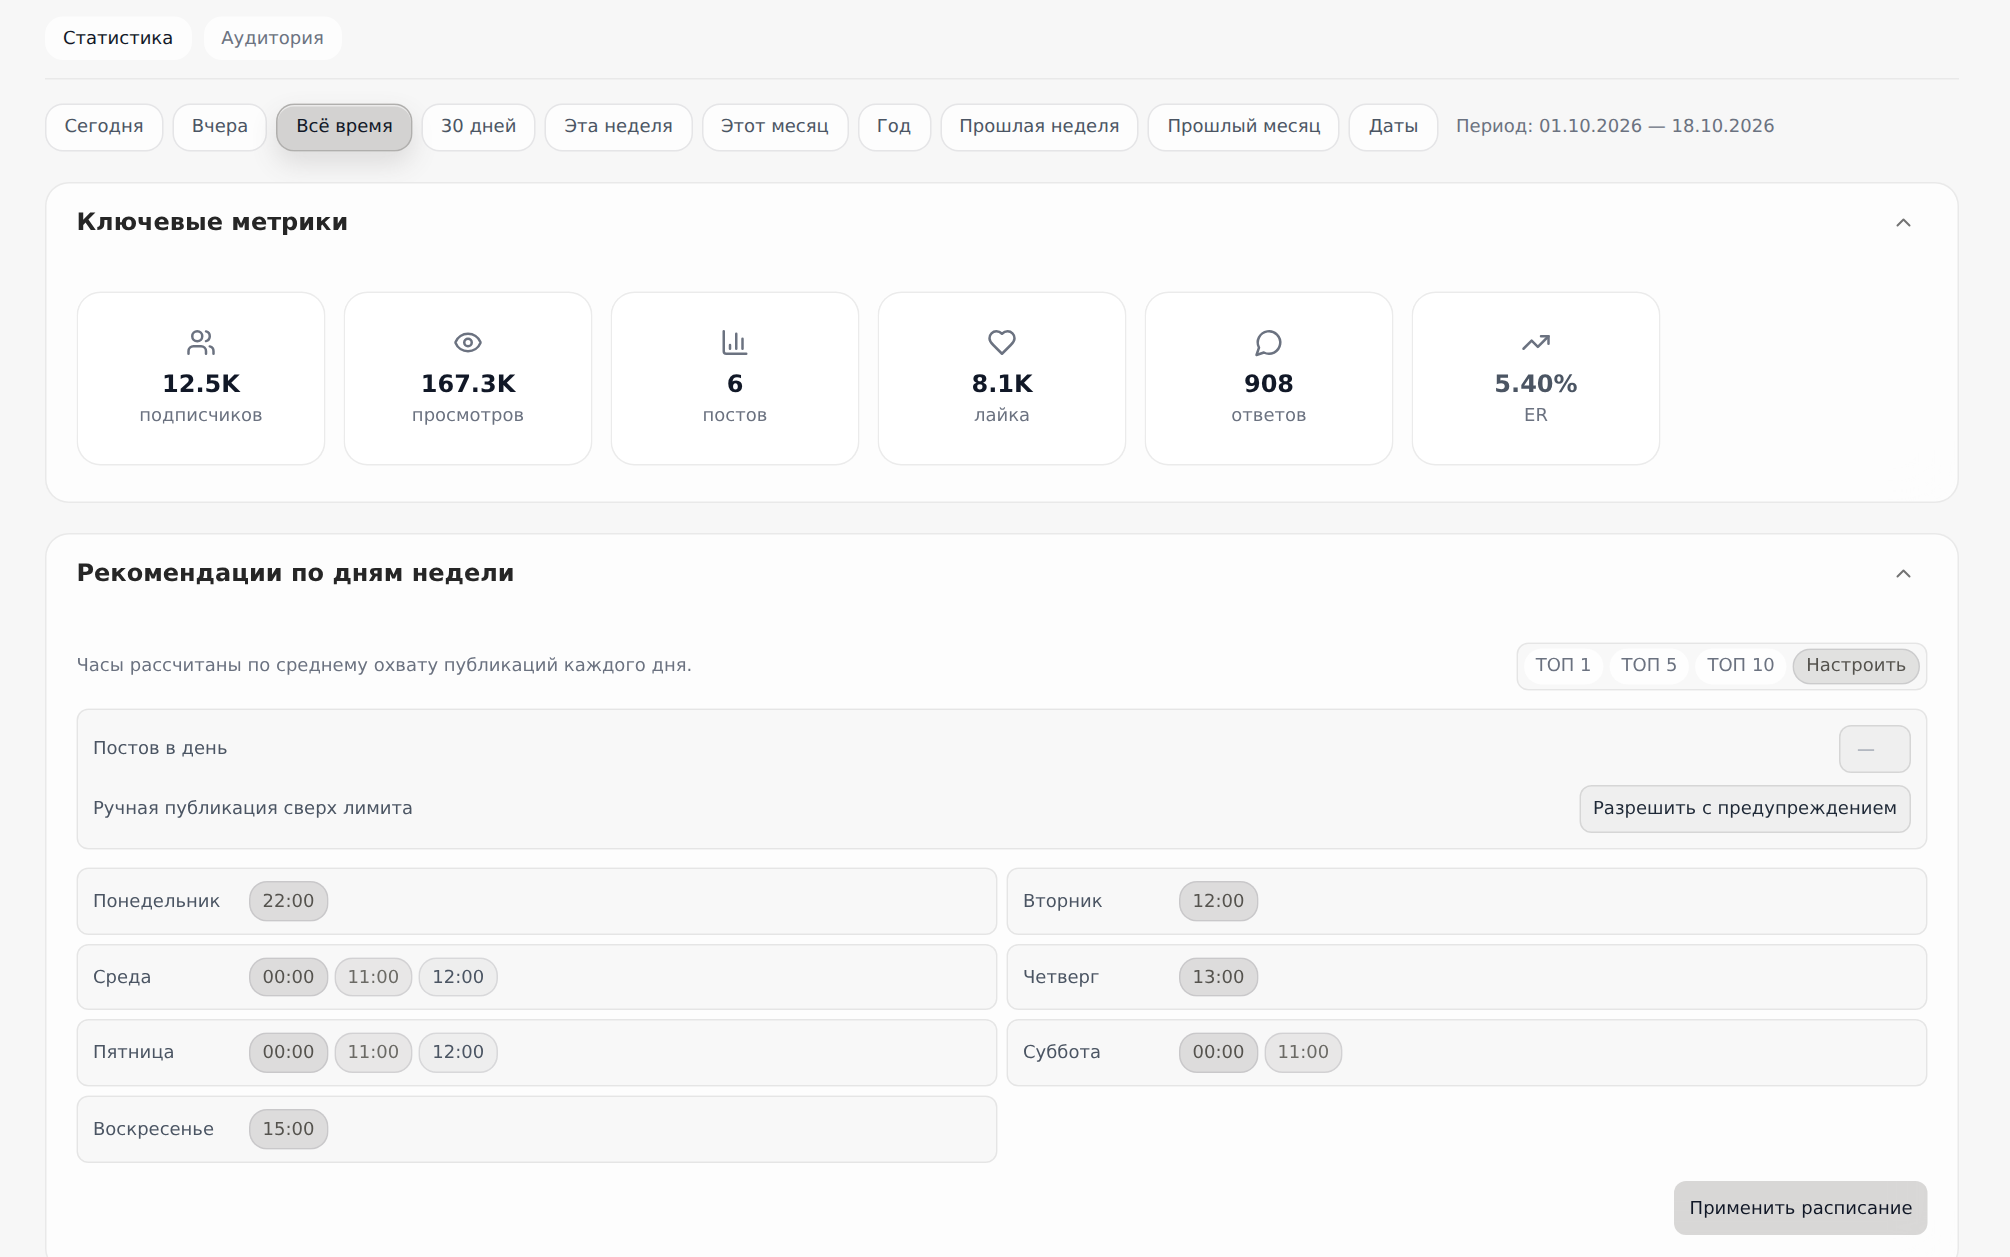Viewport: 2010px width, 1257px height.
Task: Click the Применить расписание button
Action: click(1800, 1208)
